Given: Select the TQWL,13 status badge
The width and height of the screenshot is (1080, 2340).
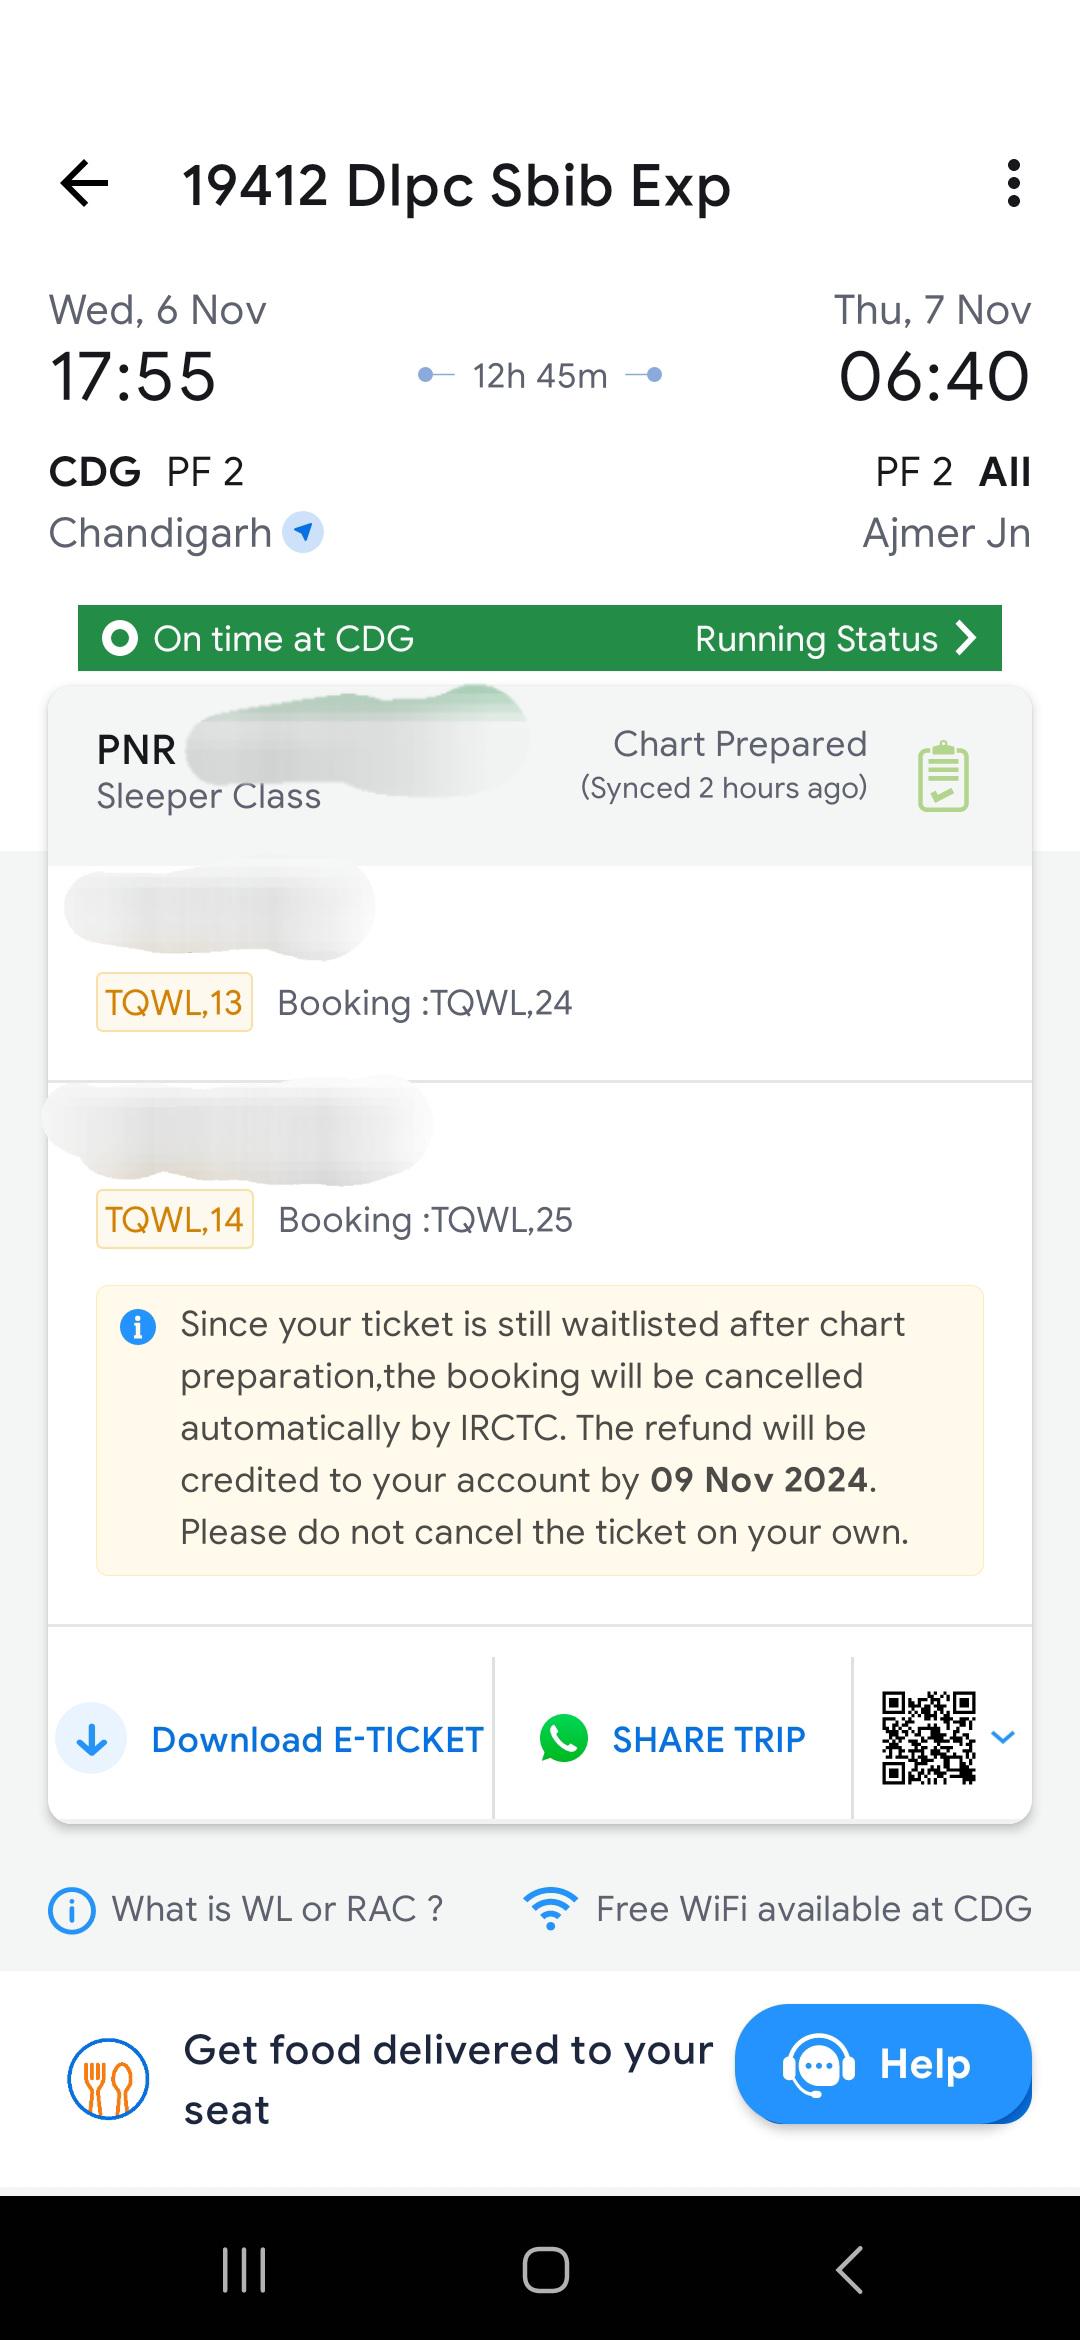Looking at the screenshot, I should [174, 1002].
